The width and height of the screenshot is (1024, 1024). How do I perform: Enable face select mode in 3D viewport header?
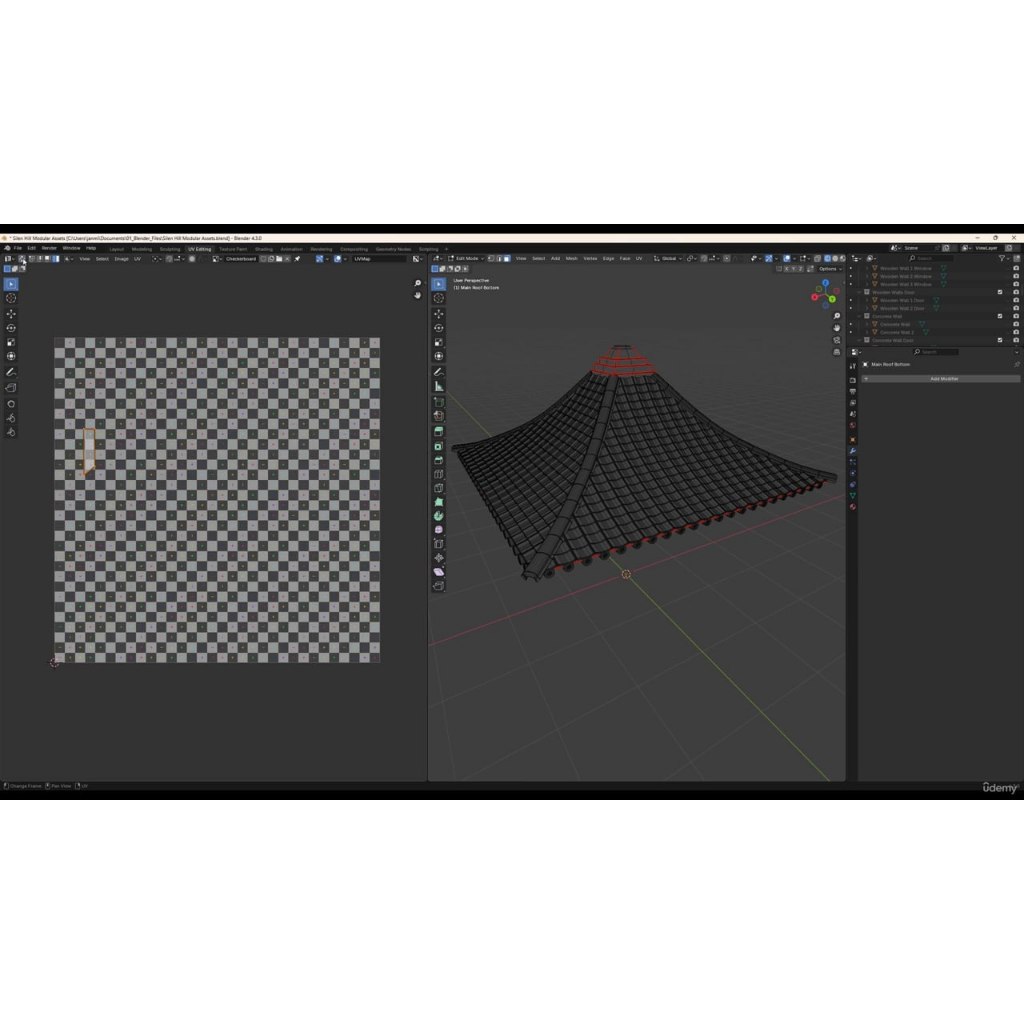pos(507,259)
